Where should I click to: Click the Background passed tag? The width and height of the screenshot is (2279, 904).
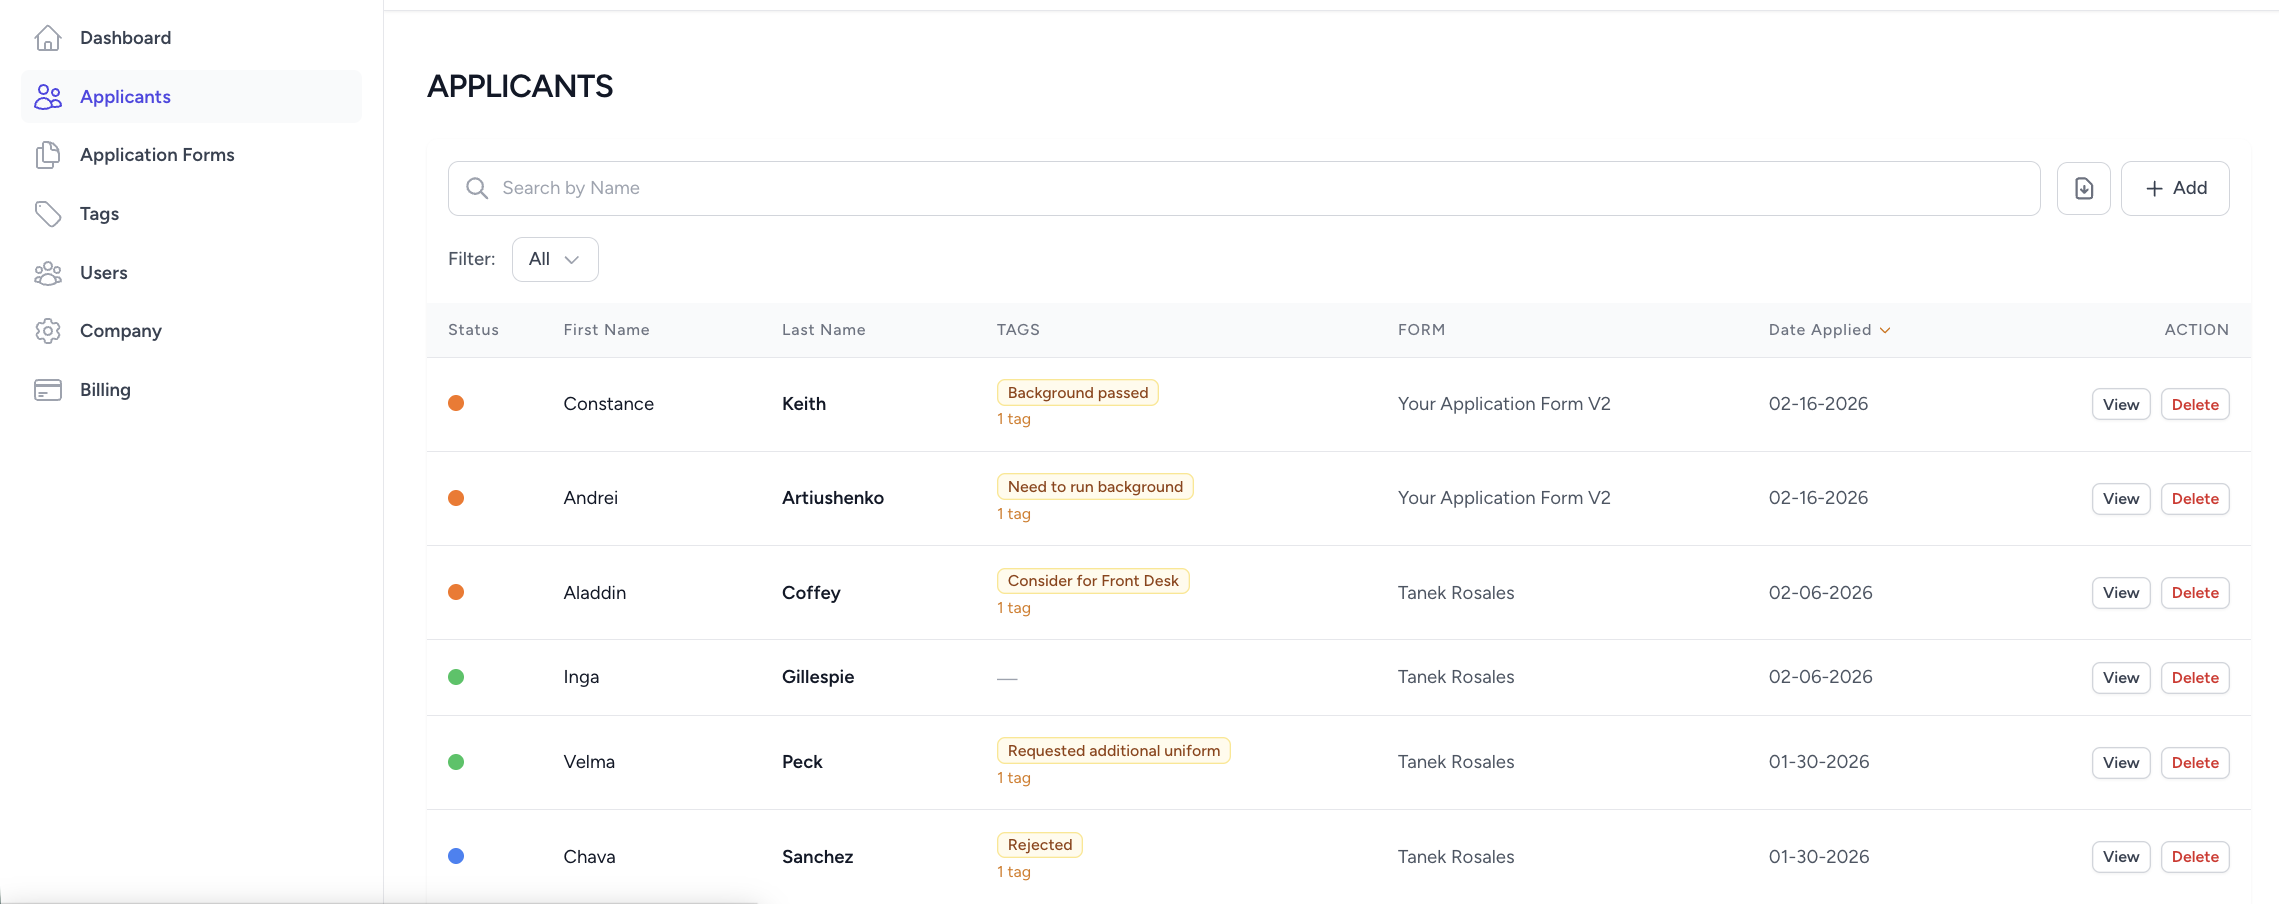1077,393
